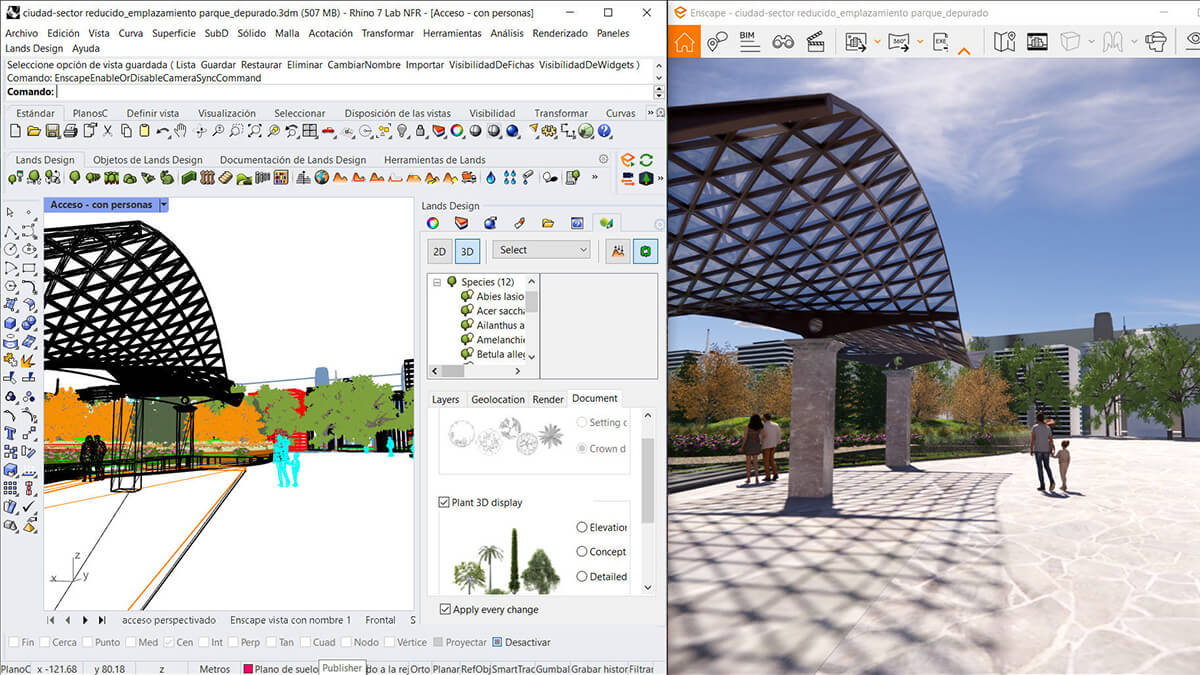Click the save diskette icon in Standard toolbar
The image size is (1200, 675).
pyautogui.click(x=52, y=131)
